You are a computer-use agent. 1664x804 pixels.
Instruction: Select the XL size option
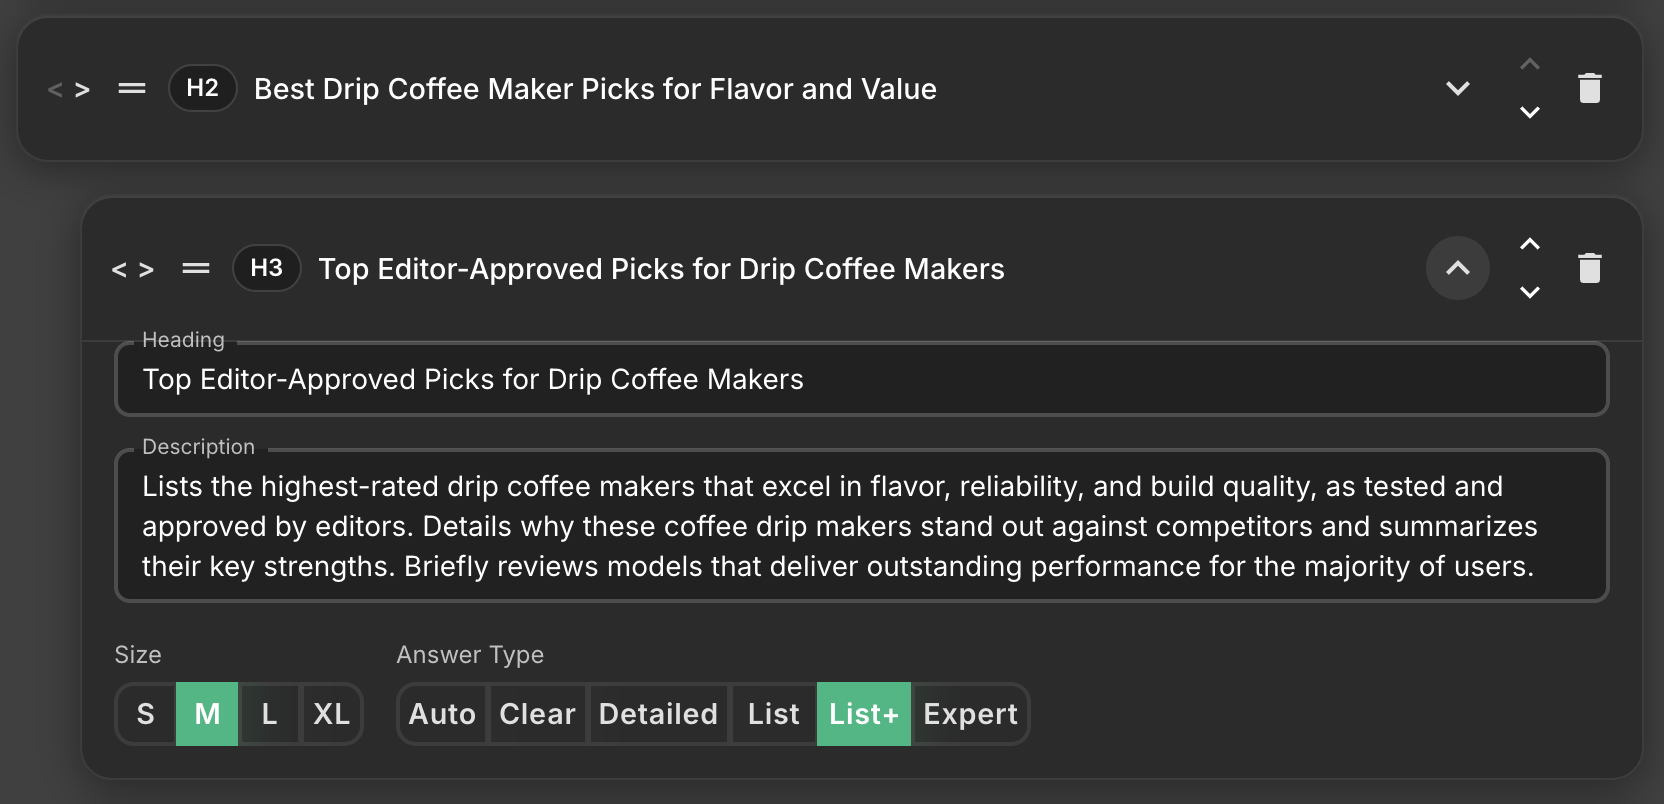coord(331,714)
